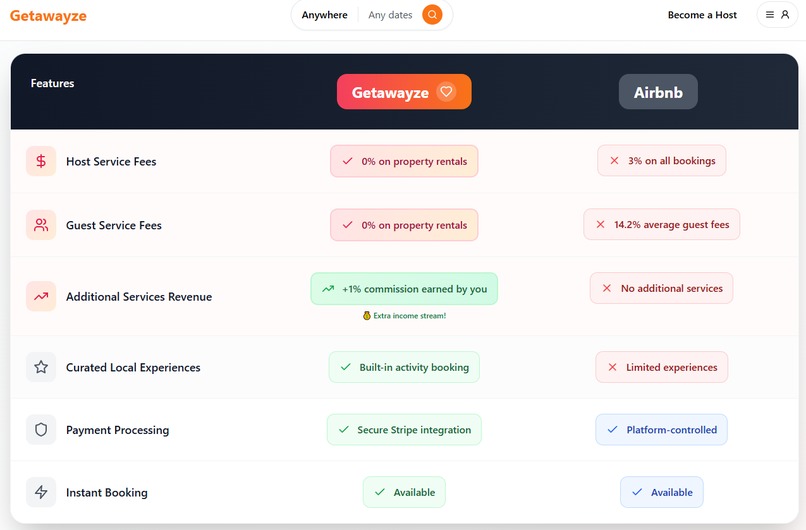This screenshot has height=530, width=806.
Task: Click the star icon for Curated Local Experiences
Action: point(41,367)
